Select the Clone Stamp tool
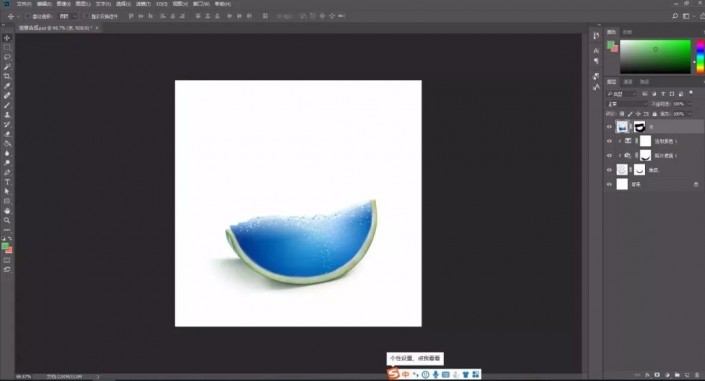Viewport: 705px width, 381px height. click(7, 115)
